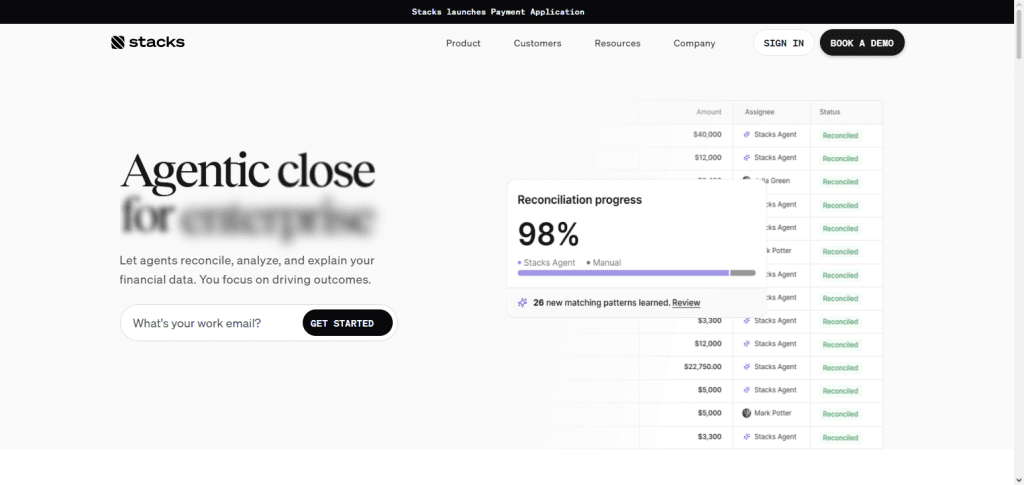Click the Assignee column header

[760, 112]
